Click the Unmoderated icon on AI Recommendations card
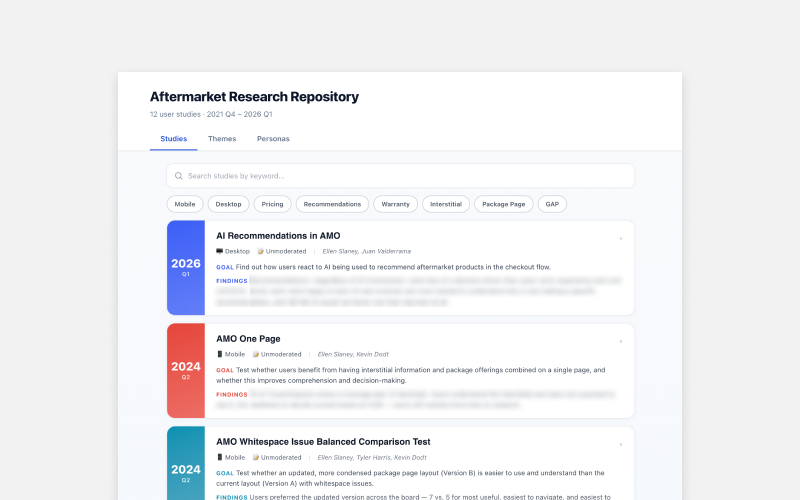Screen dimensions: 800x500 pos(260,251)
